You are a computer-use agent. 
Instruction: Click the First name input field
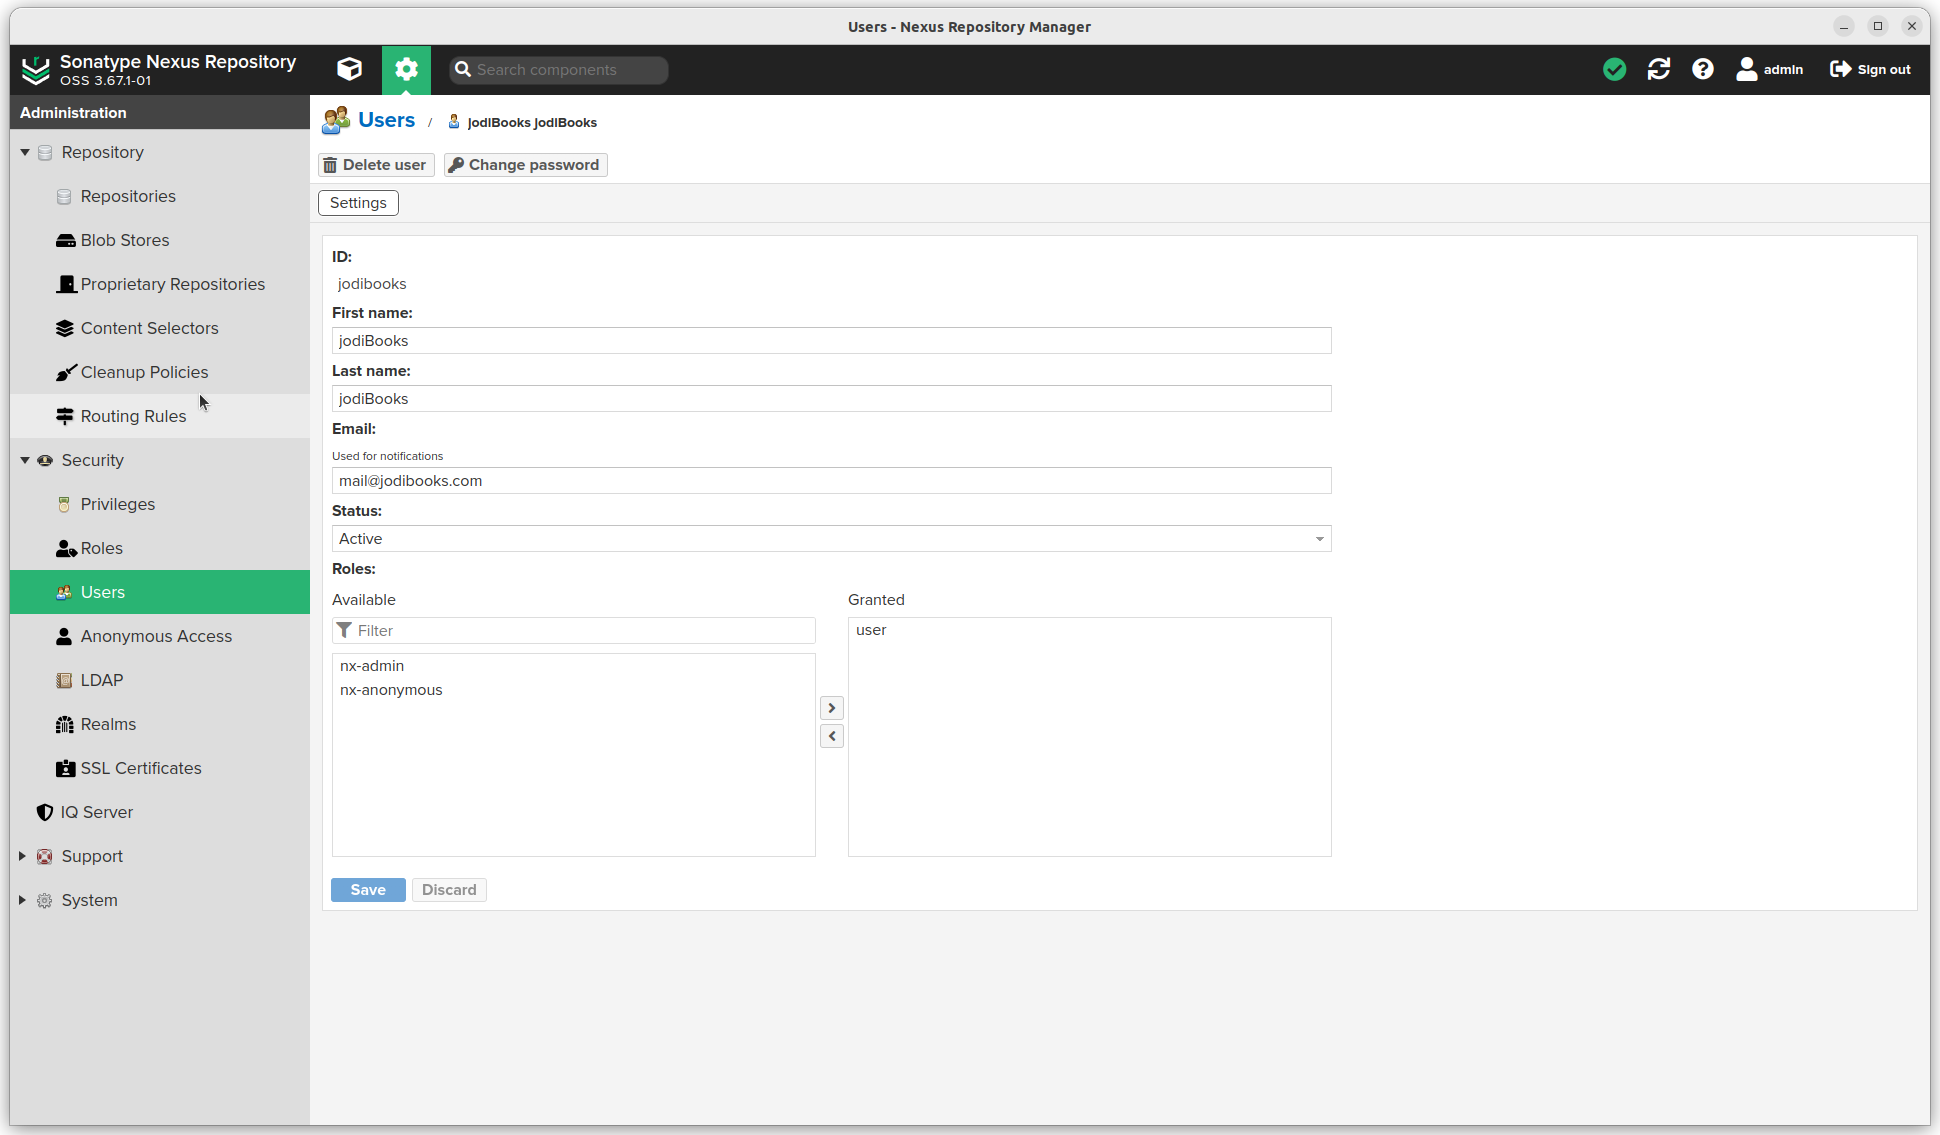pos(831,341)
